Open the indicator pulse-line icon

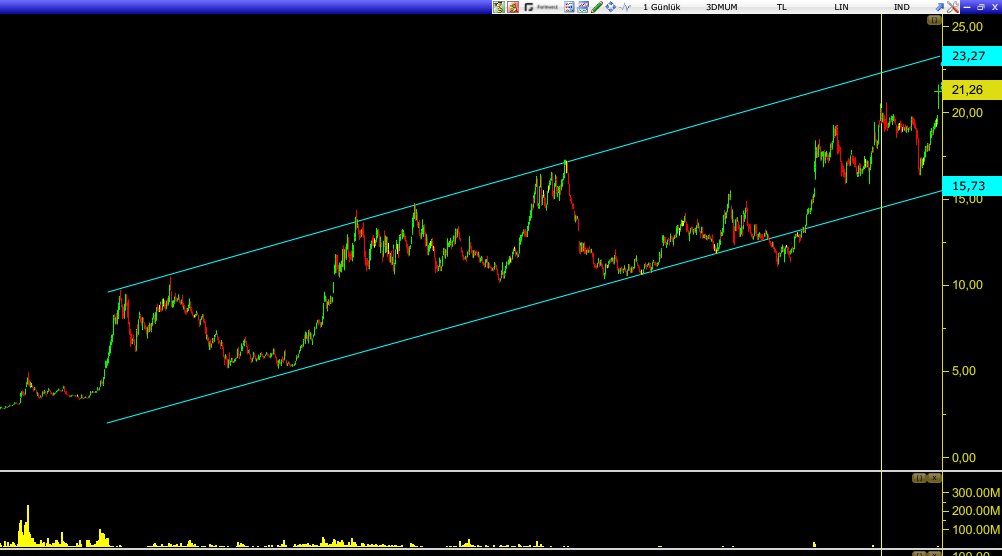pyautogui.click(x=625, y=7)
